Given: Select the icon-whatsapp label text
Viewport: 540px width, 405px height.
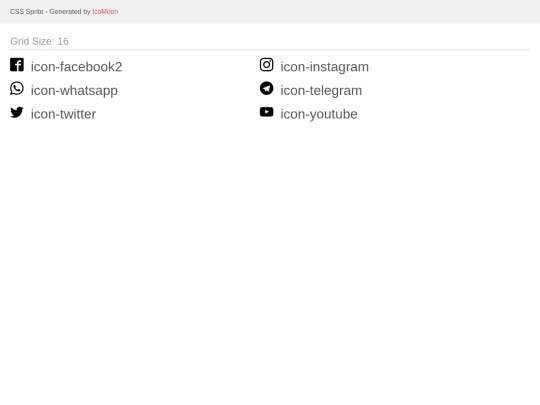Looking at the screenshot, I should click(74, 91).
